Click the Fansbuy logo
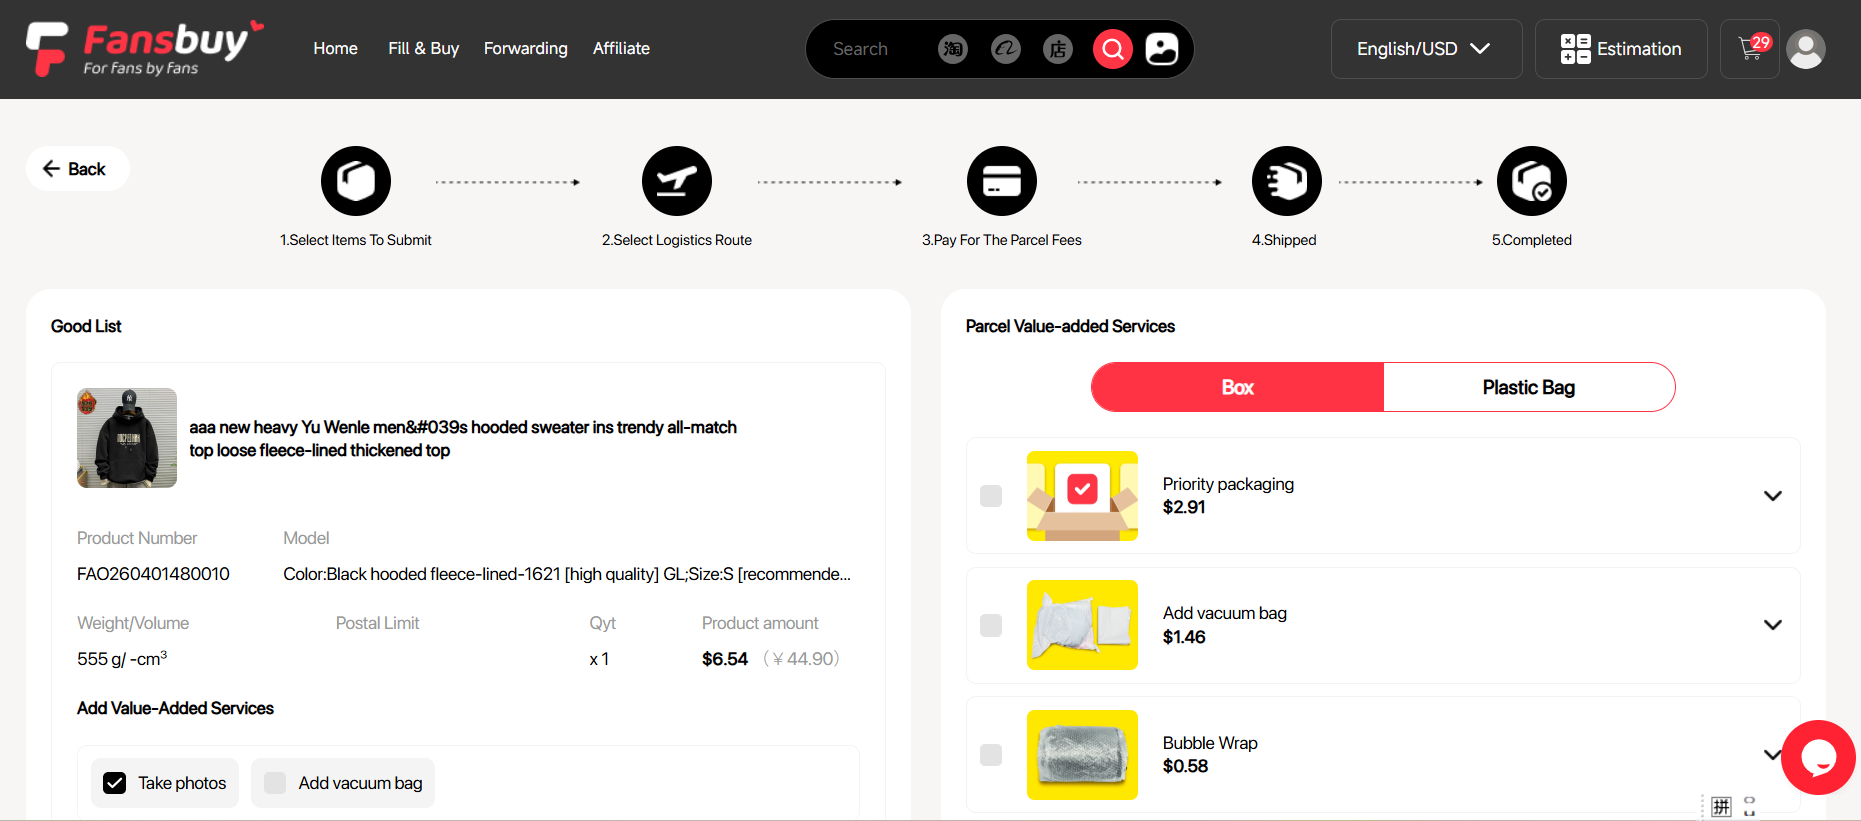 [x=145, y=48]
